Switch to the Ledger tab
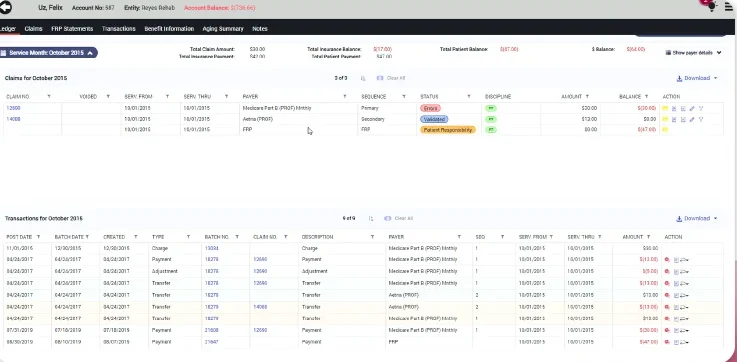Image resolution: width=737 pixels, height=362 pixels. (8, 29)
